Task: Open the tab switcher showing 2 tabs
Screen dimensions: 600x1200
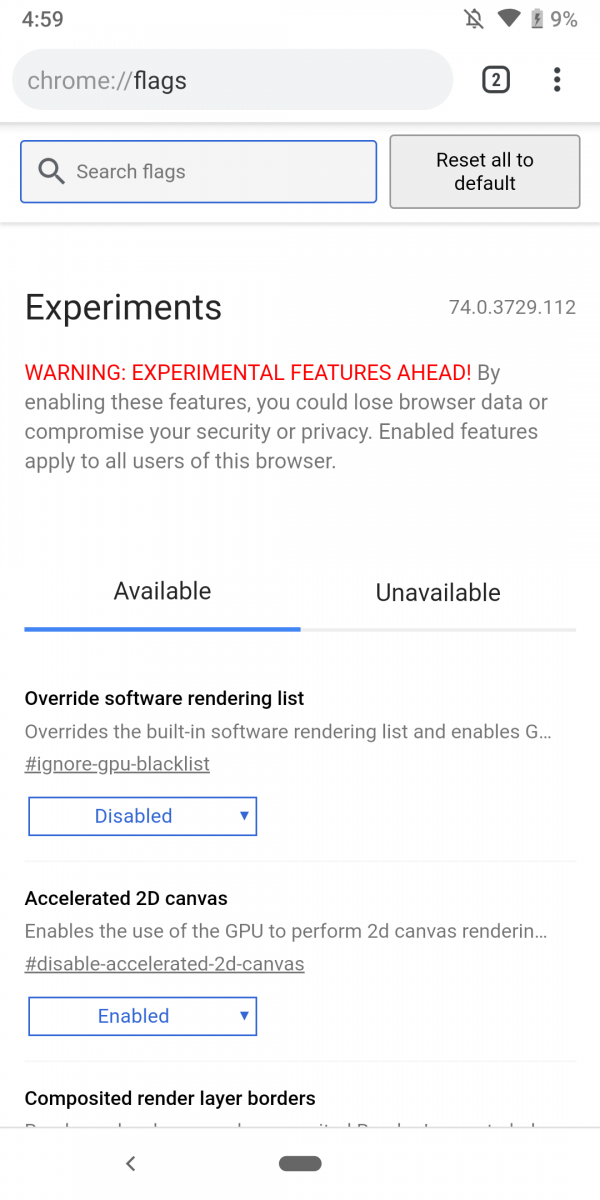Action: [495, 80]
